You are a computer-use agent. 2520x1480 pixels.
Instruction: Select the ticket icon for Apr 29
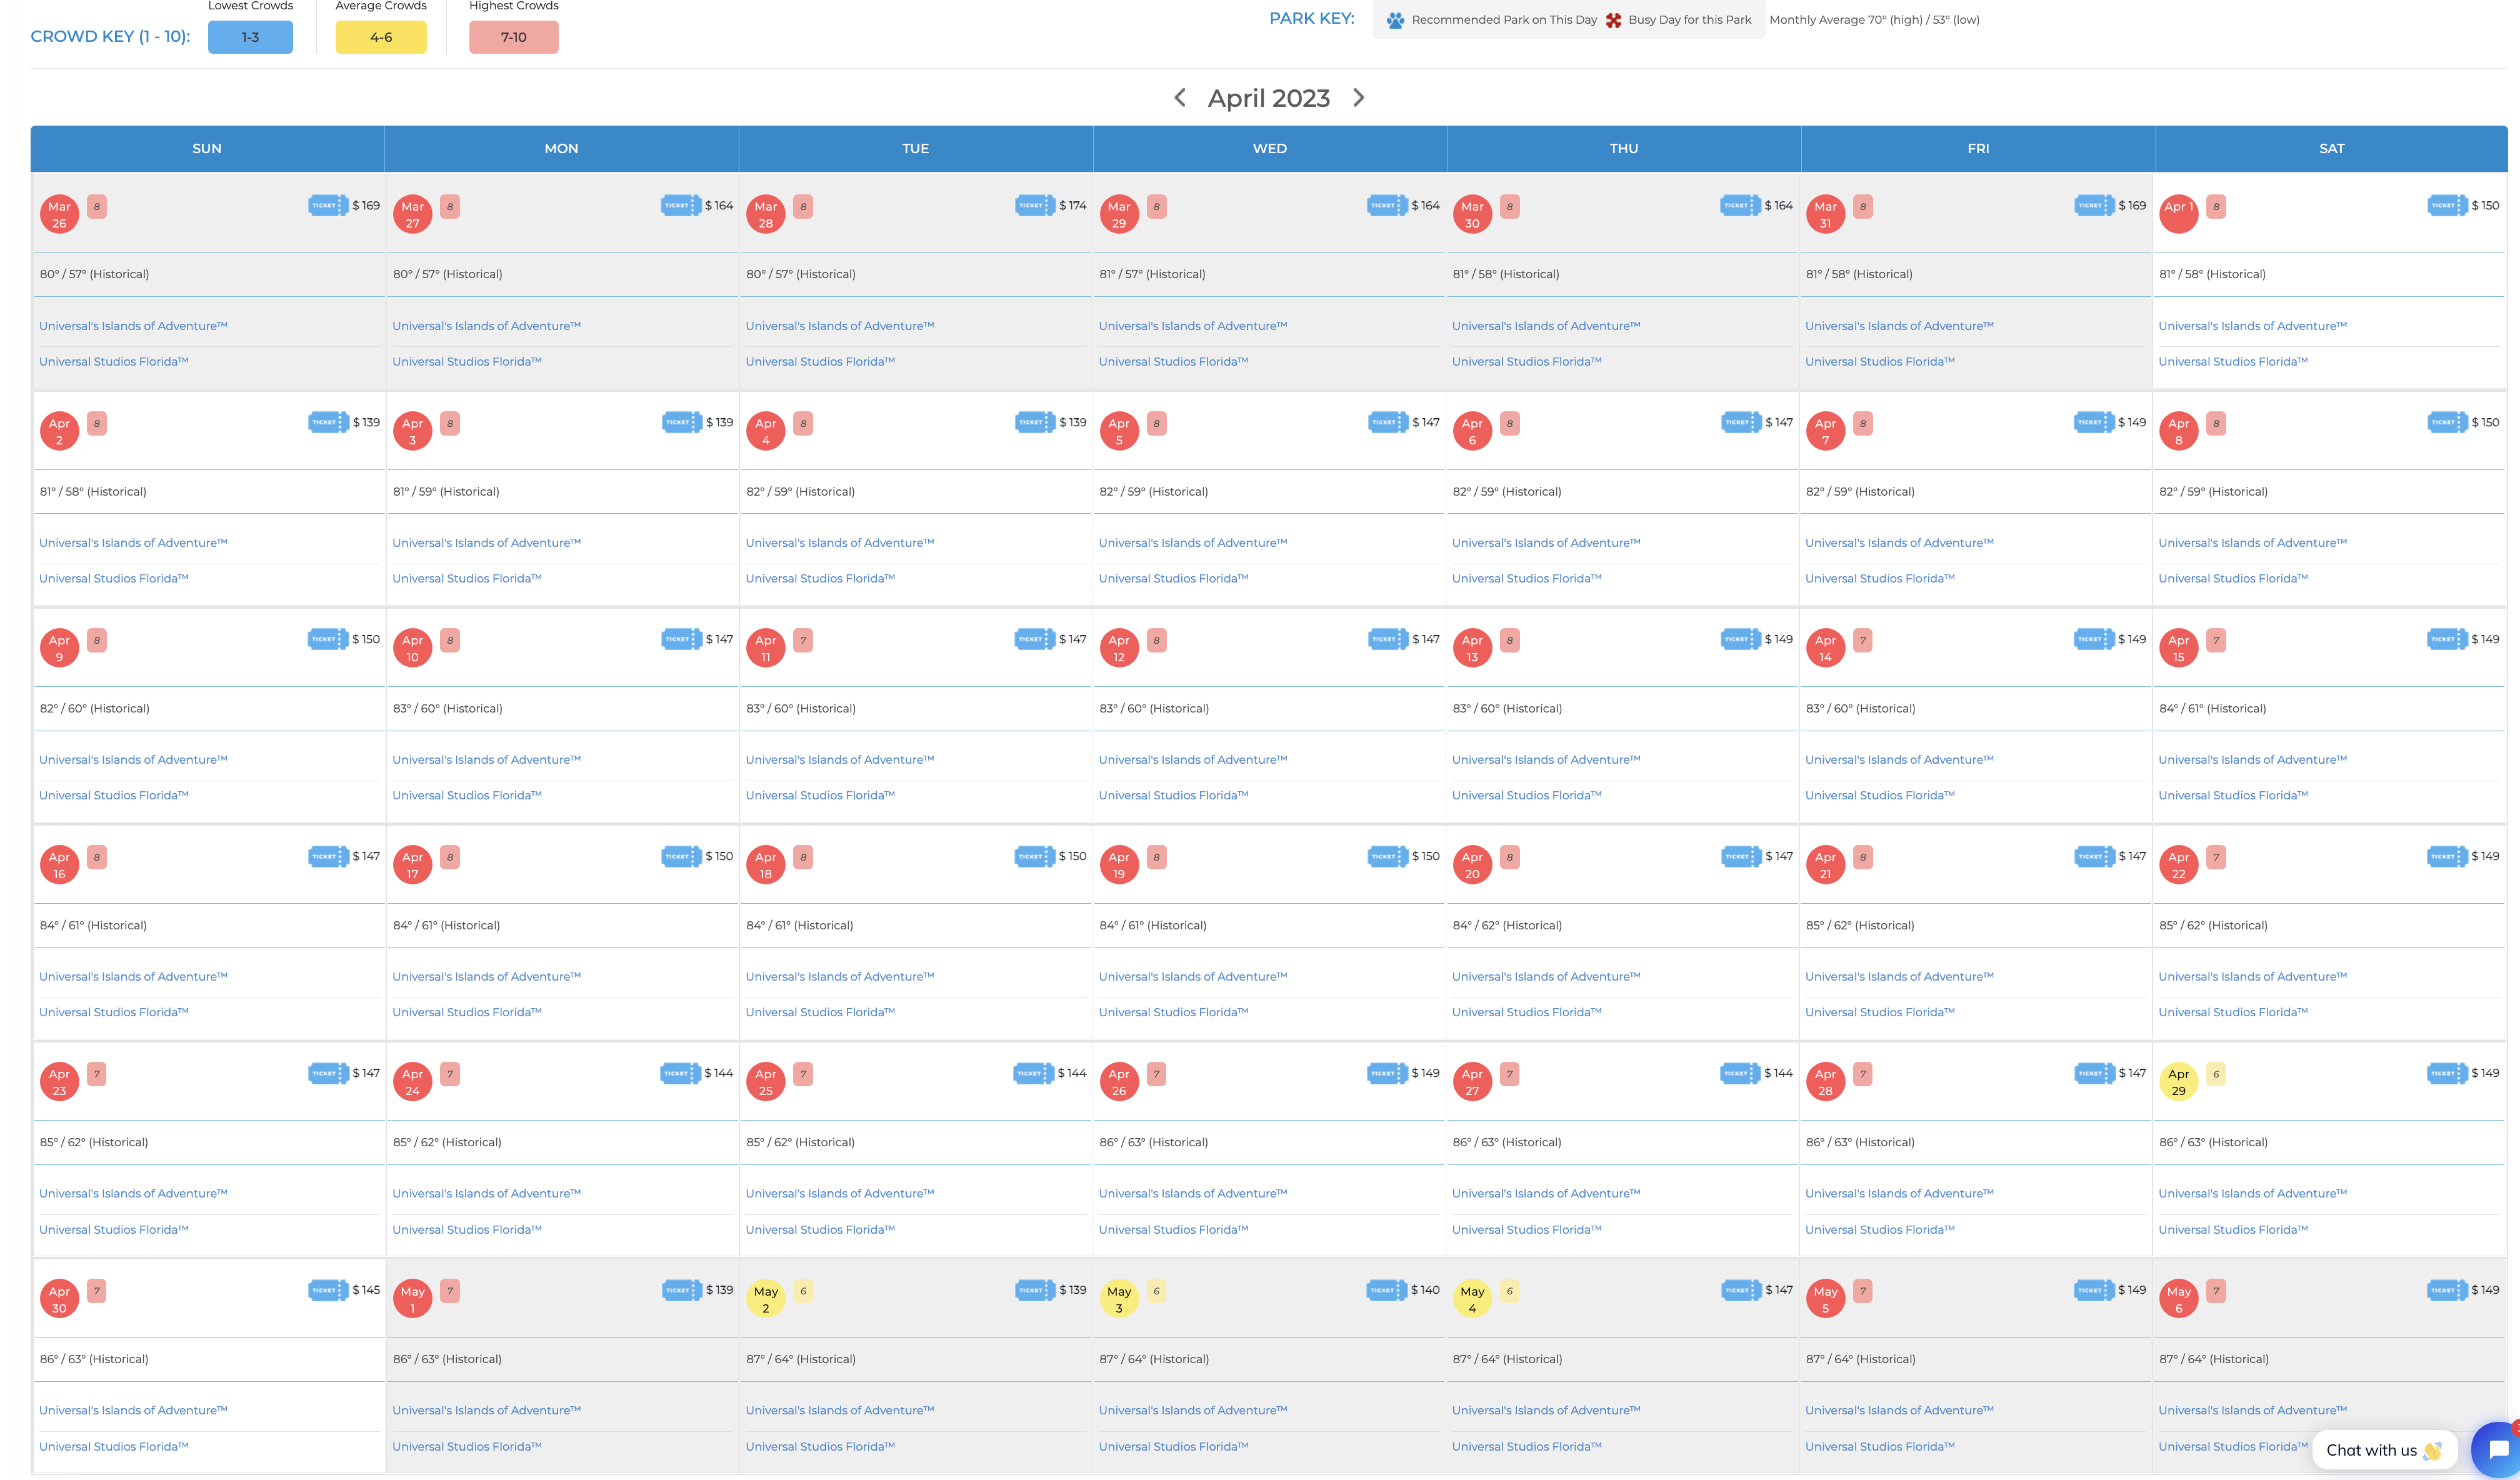[x=2447, y=1074]
